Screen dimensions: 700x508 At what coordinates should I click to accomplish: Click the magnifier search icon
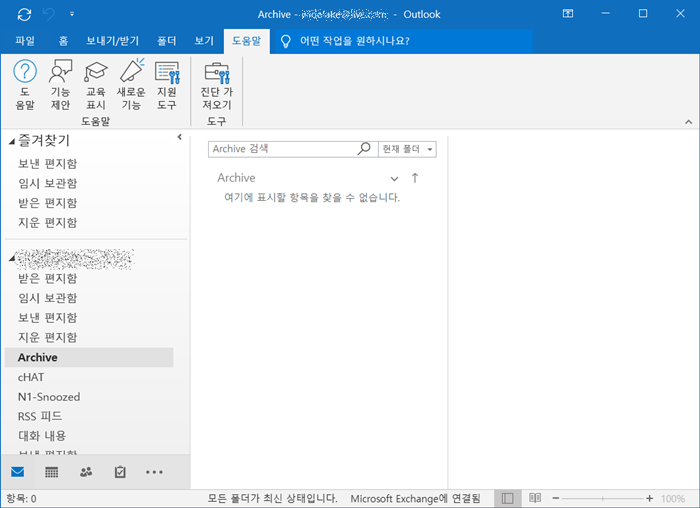tap(364, 149)
